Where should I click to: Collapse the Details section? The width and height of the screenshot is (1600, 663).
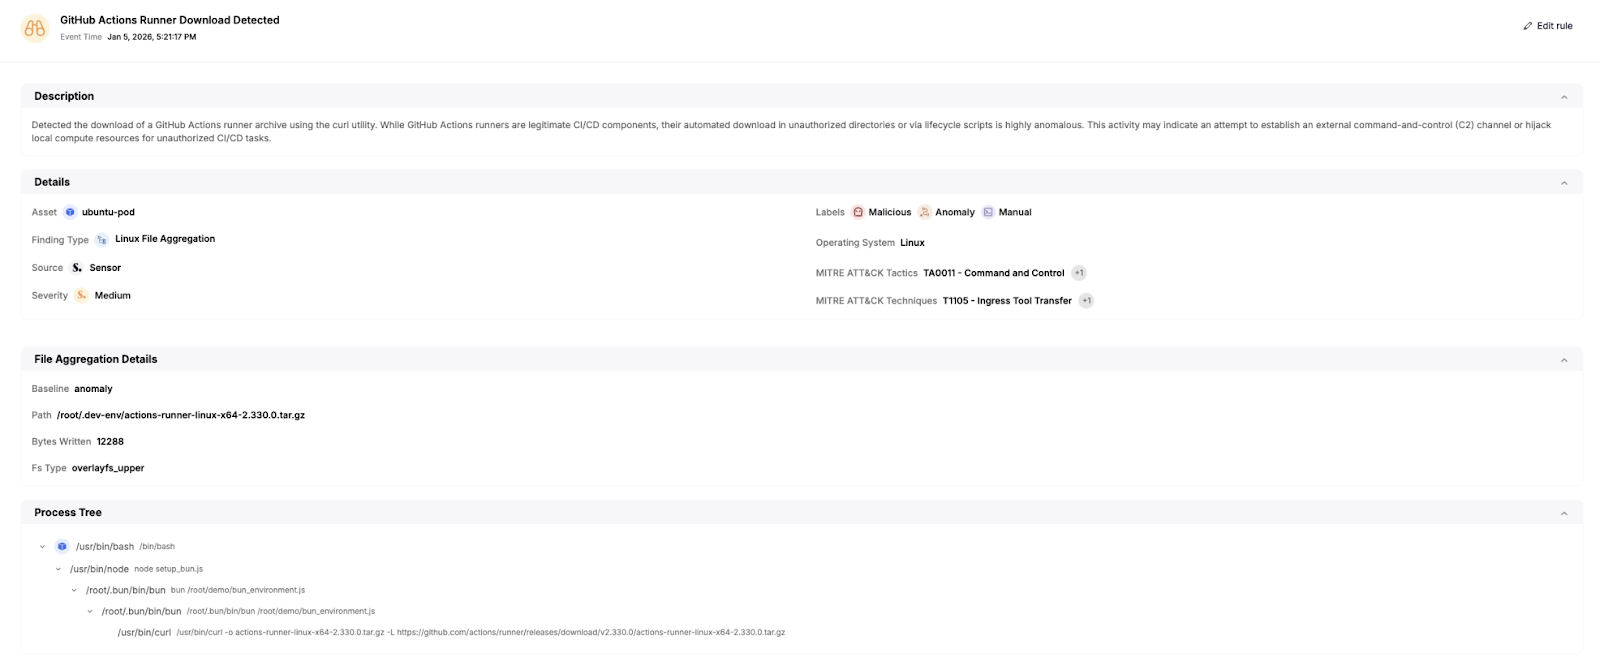(x=1564, y=183)
